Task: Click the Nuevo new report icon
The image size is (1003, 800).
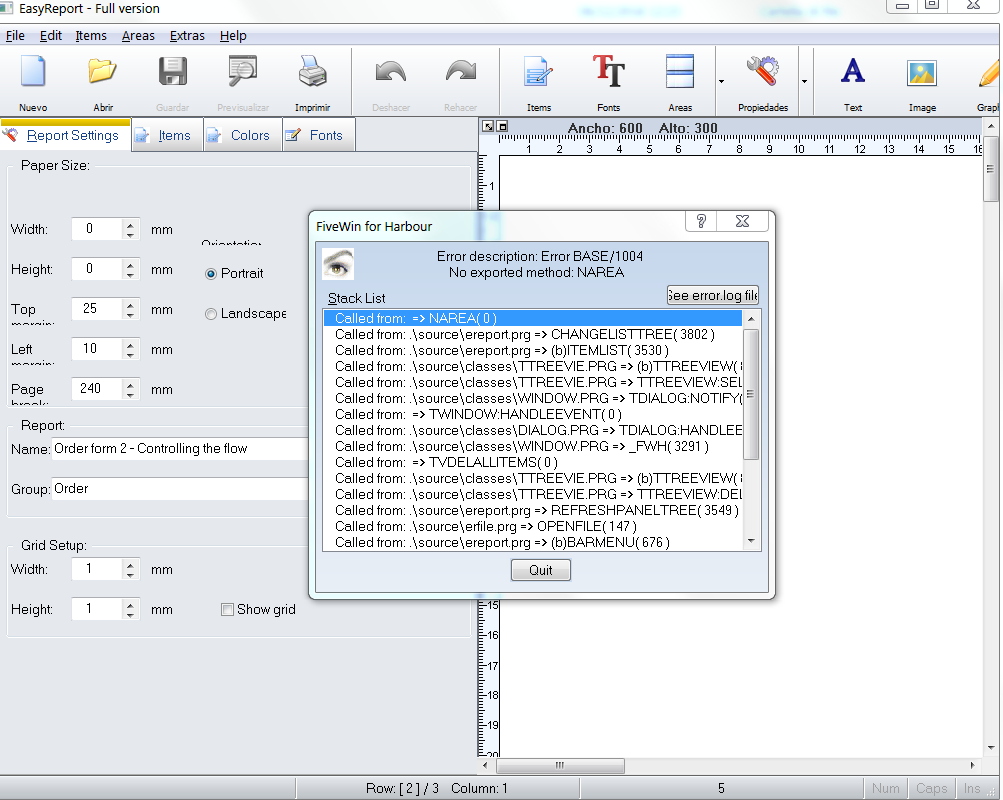Action: [33, 71]
